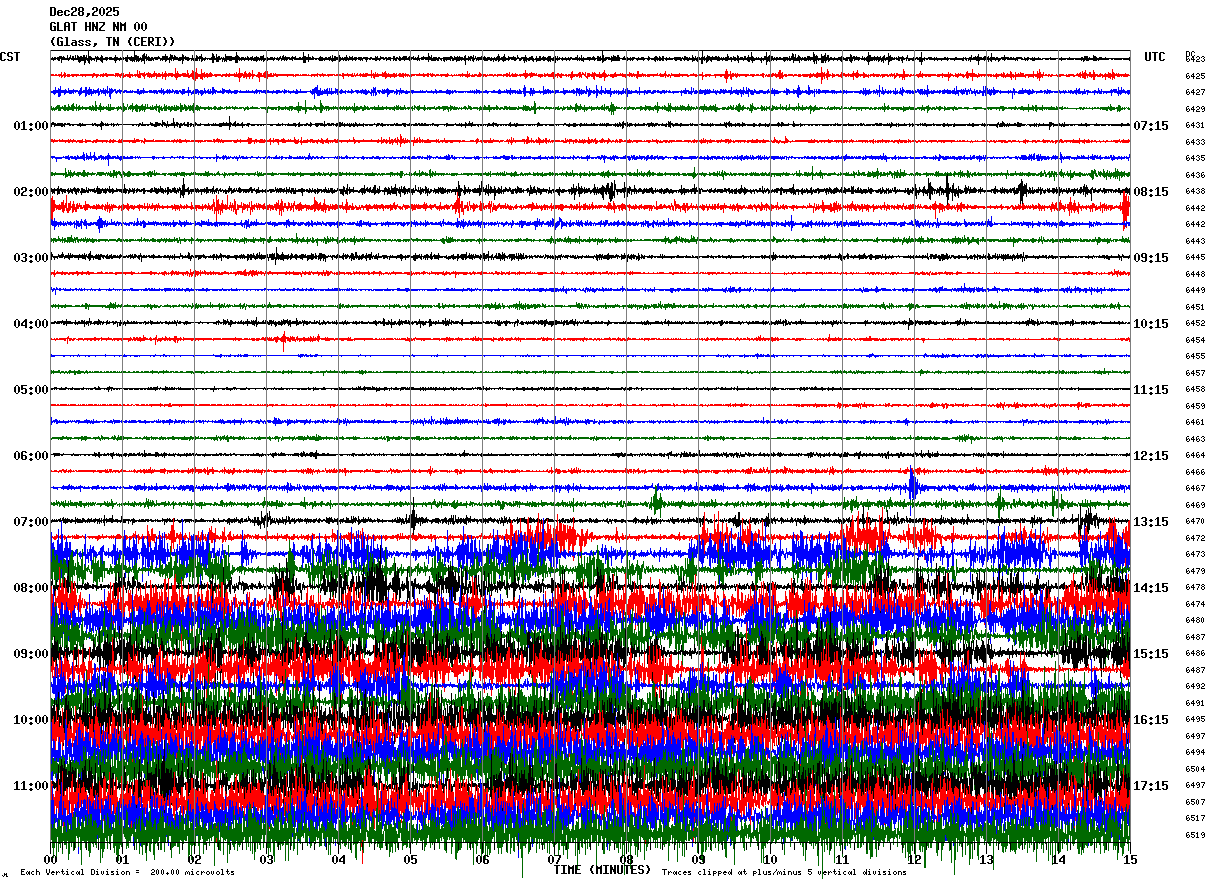Click the DC offset value 6427
1210x886 pixels.
pyautogui.click(x=1195, y=92)
